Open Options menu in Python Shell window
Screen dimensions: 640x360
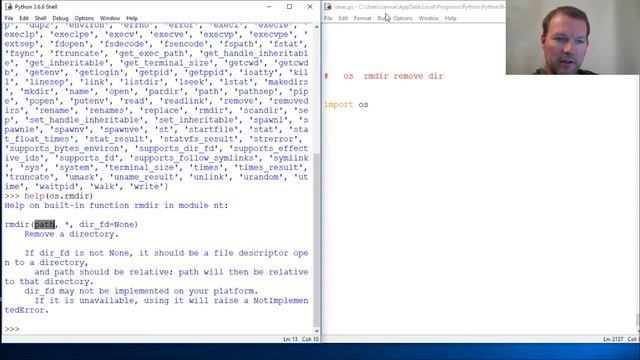pos(84,18)
